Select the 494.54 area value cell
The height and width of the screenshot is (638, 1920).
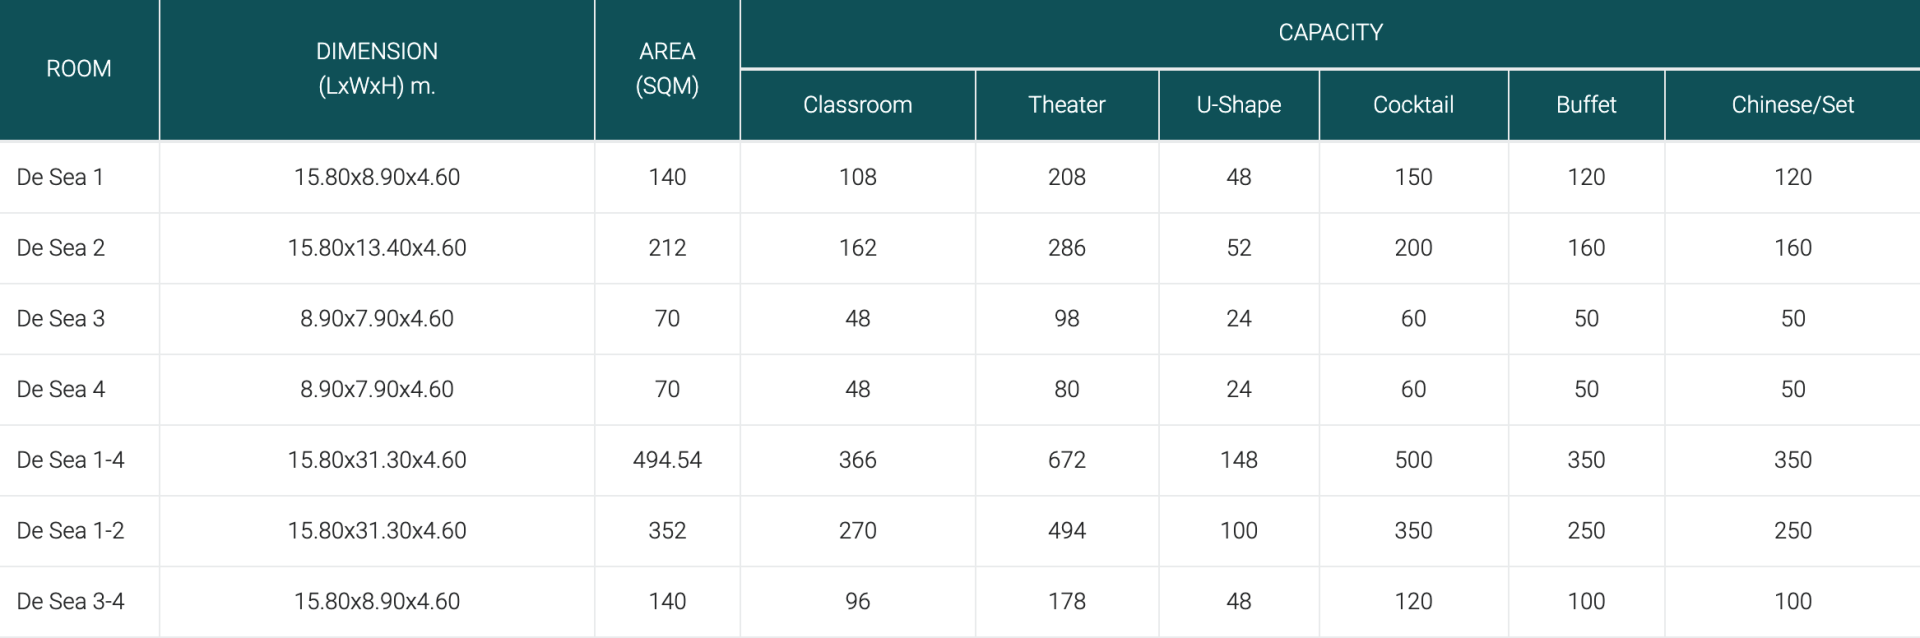click(667, 460)
